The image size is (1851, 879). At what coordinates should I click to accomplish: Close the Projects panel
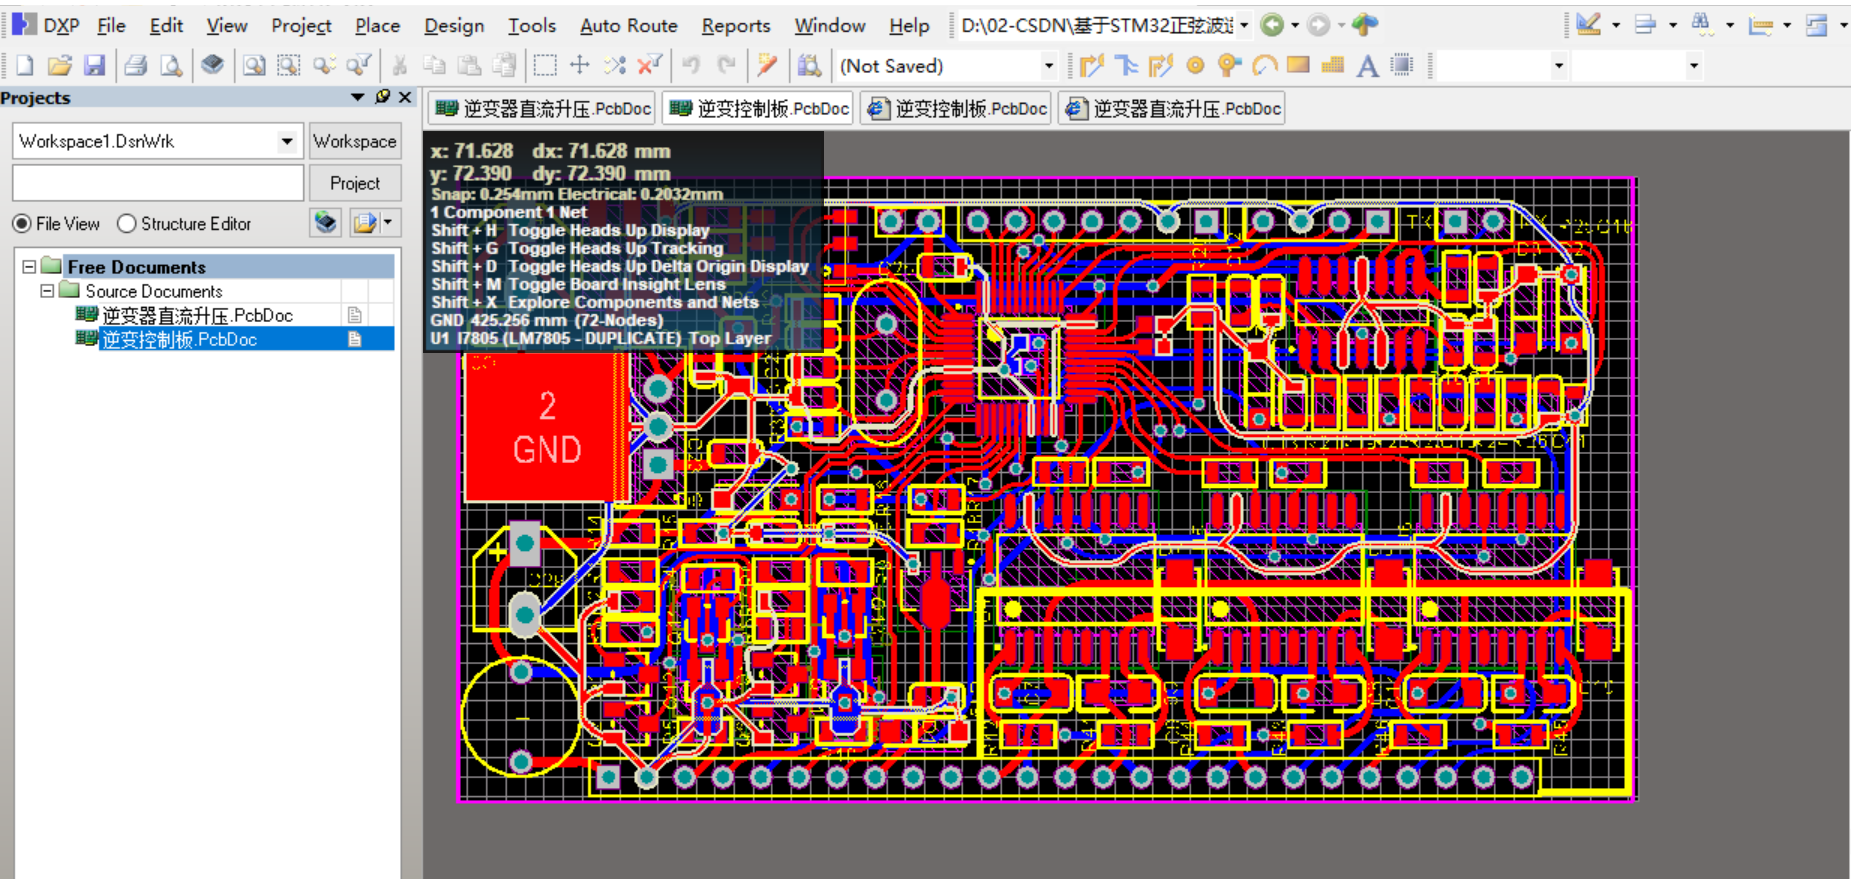[x=405, y=97]
